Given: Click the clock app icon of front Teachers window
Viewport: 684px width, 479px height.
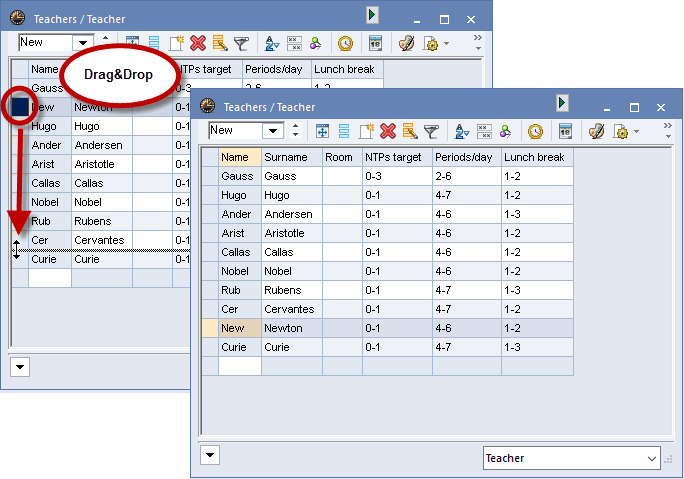Looking at the screenshot, I should 208,106.
